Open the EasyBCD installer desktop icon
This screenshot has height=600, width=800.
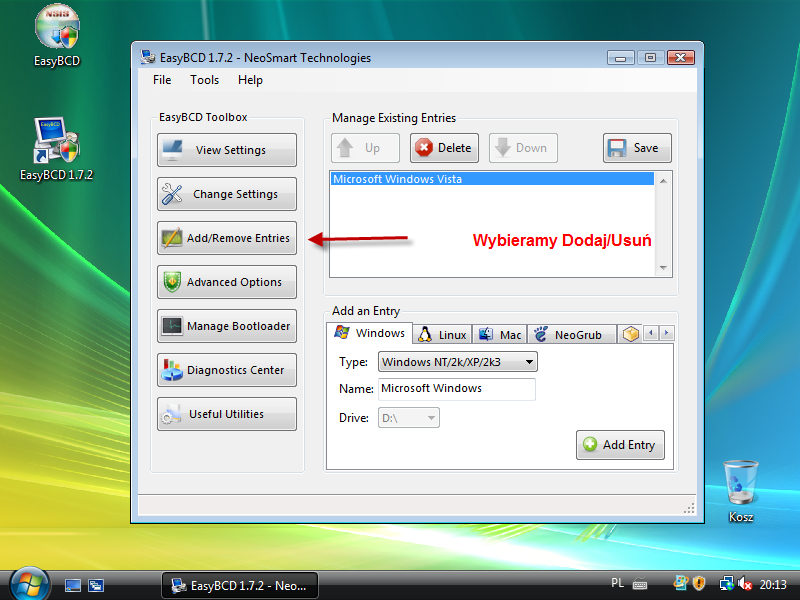point(57,36)
